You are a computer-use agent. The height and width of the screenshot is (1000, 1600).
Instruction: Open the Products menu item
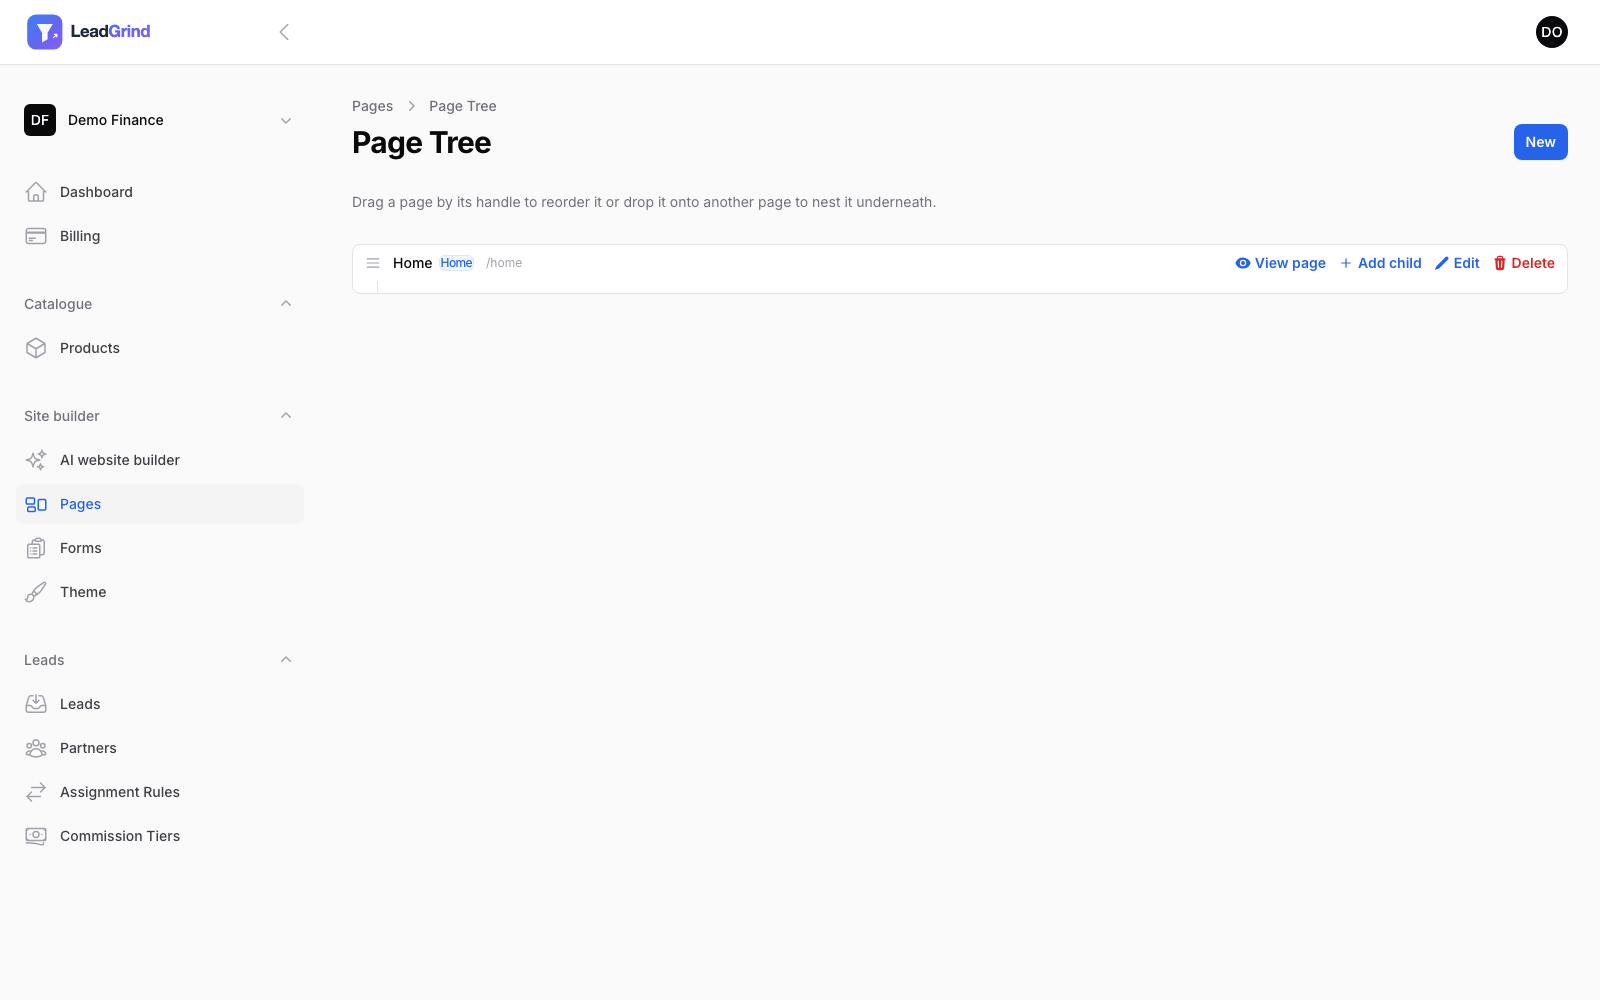coord(160,348)
